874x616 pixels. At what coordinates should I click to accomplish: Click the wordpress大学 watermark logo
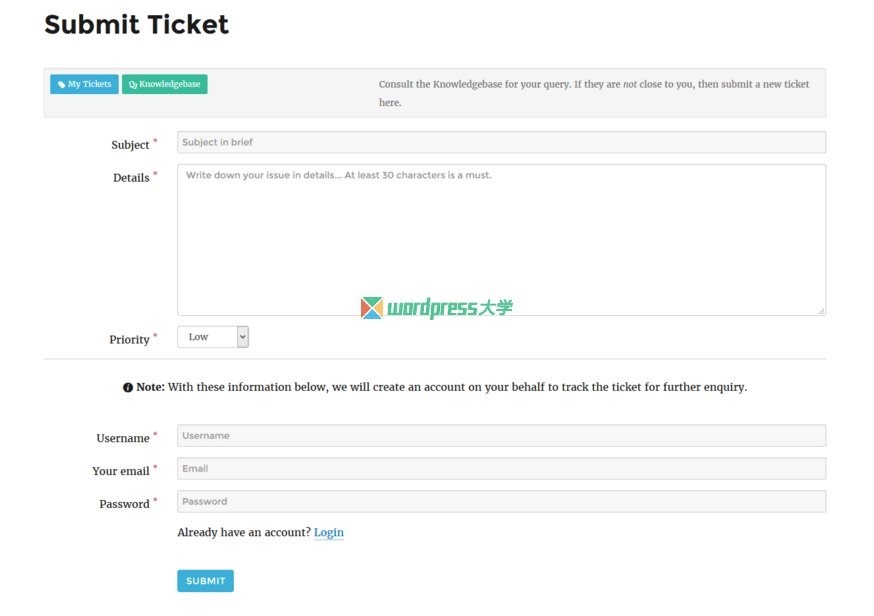(x=436, y=308)
